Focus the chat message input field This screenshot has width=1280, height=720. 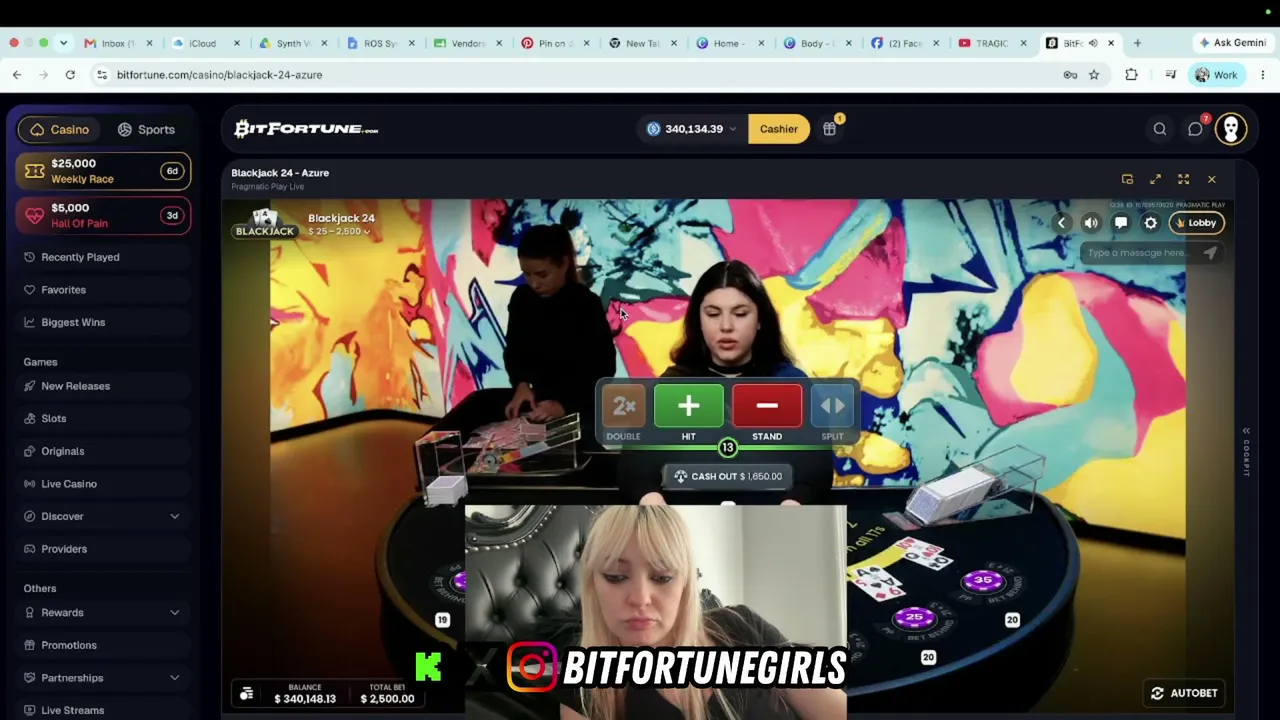[1139, 253]
